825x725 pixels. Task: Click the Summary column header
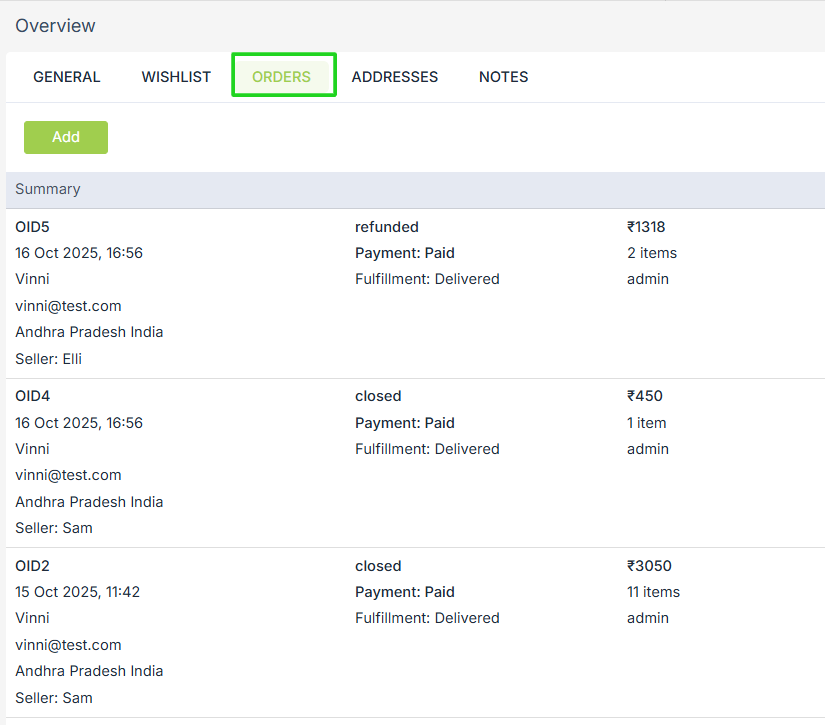coord(48,189)
